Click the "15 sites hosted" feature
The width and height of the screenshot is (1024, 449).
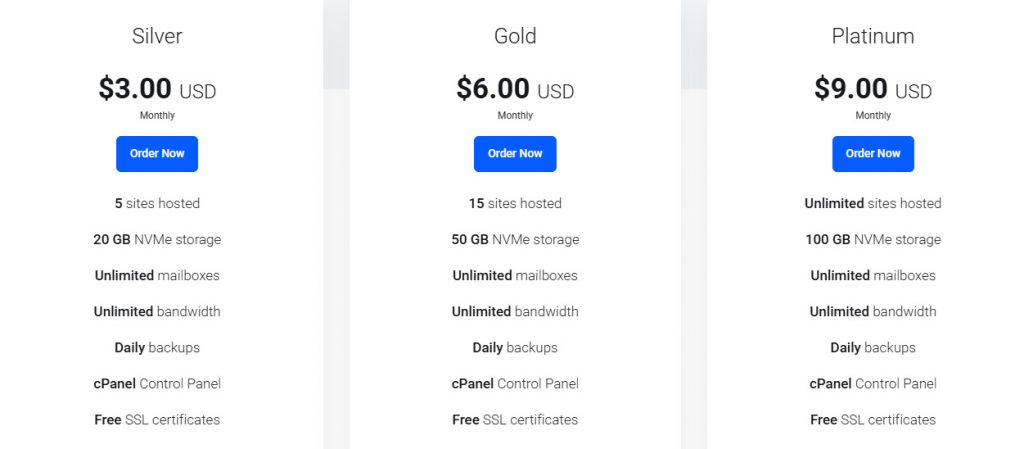pyautogui.click(x=515, y=203)
